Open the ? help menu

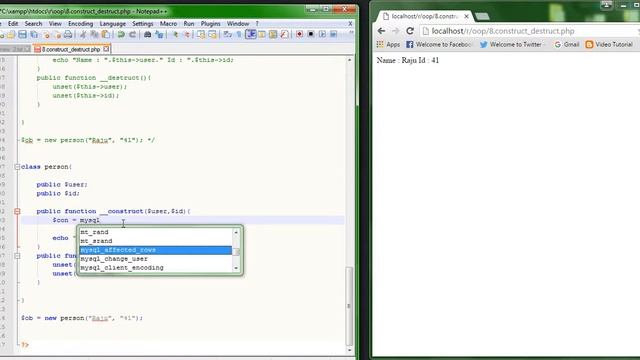click(257, 24)
